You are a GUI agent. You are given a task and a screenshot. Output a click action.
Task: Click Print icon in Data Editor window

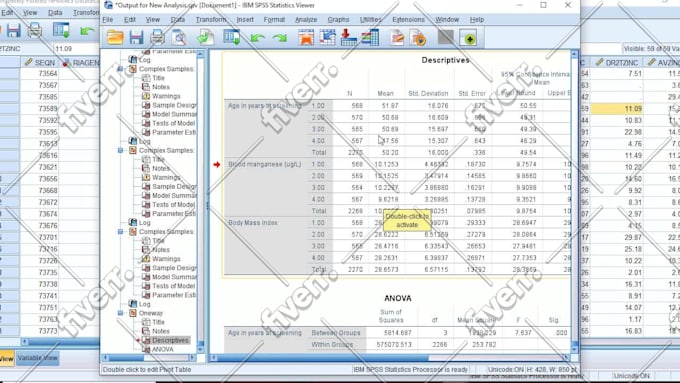35,31
